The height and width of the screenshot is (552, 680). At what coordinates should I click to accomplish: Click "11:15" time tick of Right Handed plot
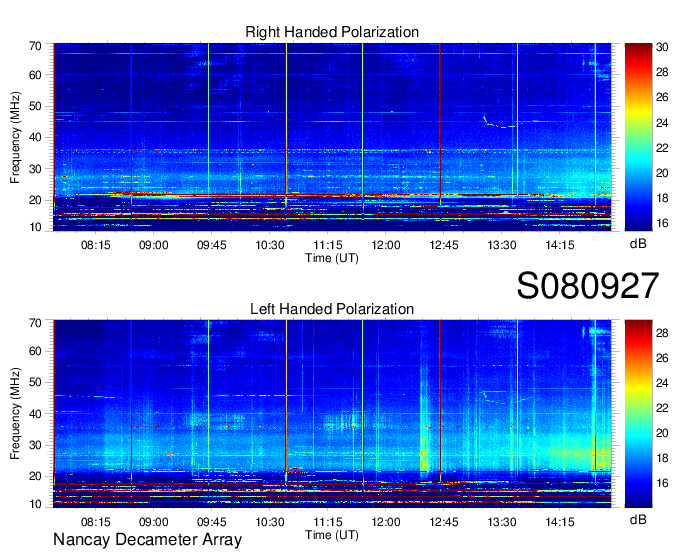(328, 245)
